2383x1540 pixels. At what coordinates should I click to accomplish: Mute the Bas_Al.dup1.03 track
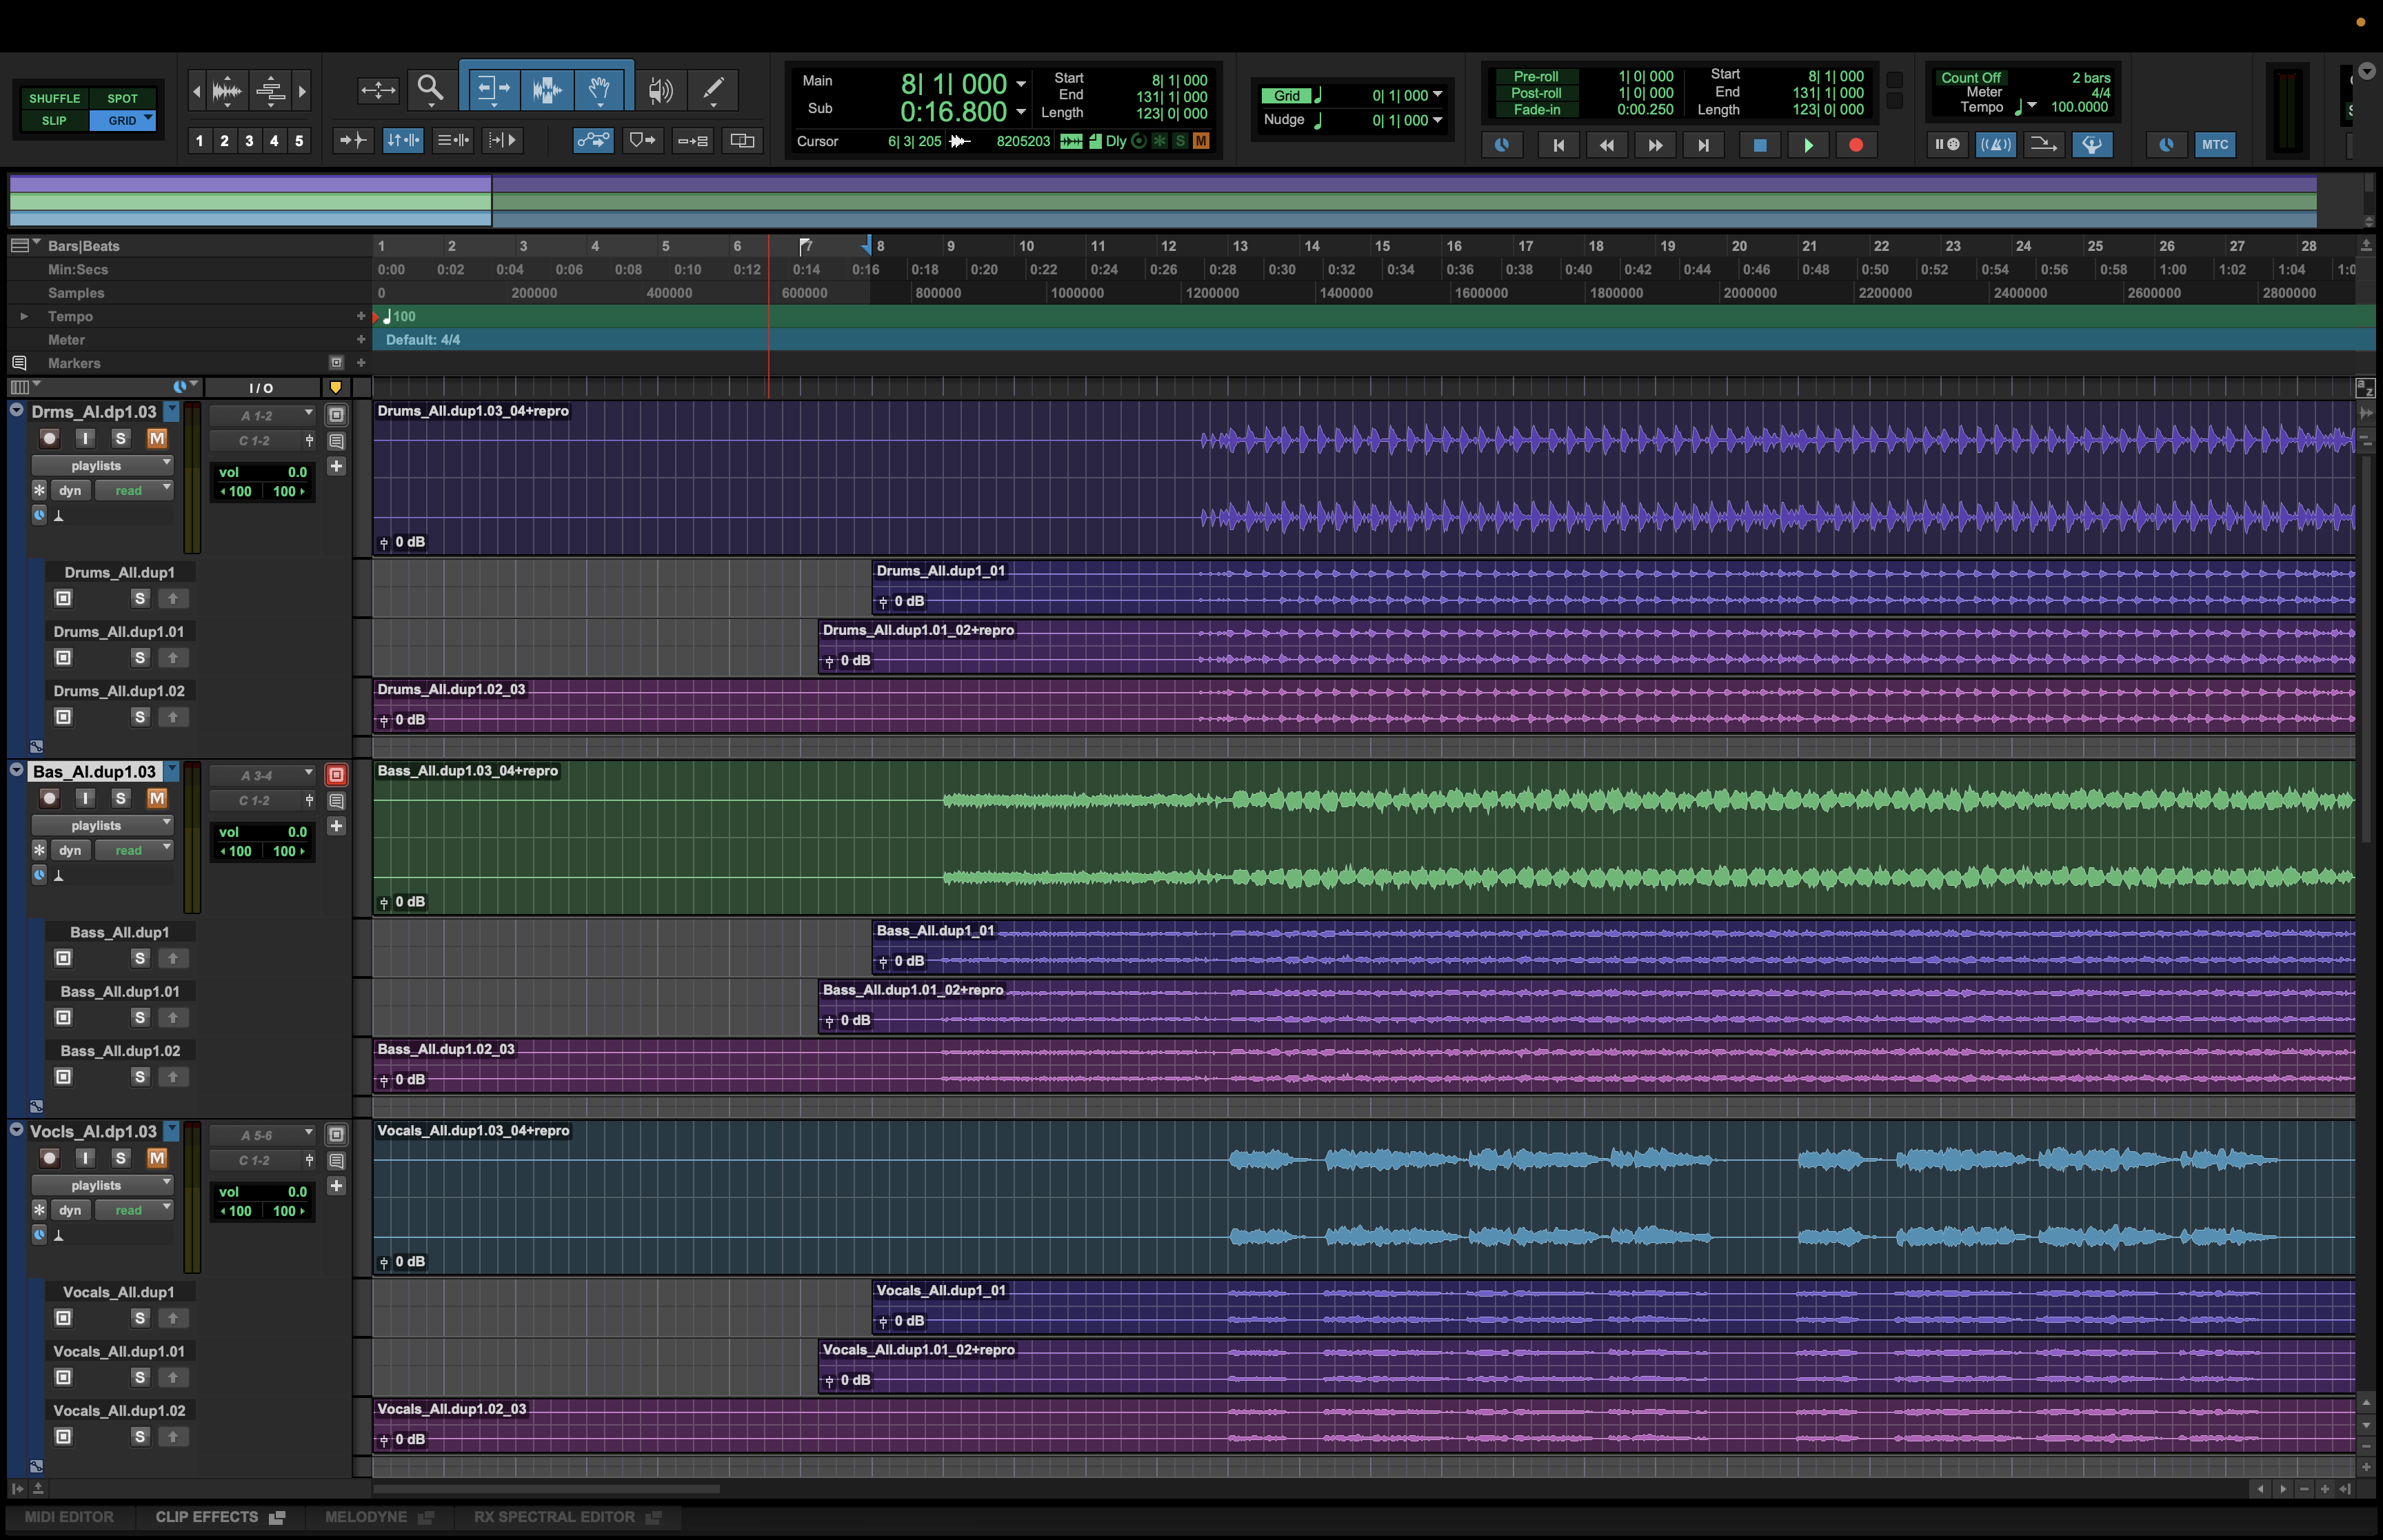coord(157,798)
